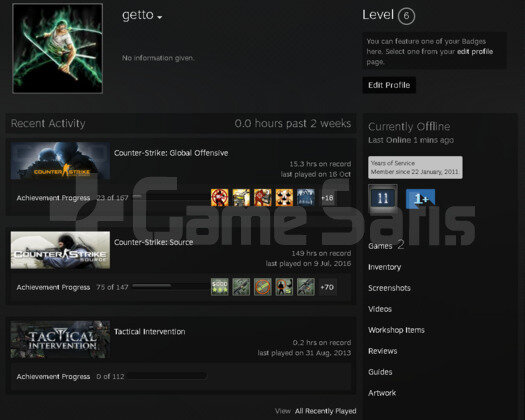This screenshot has width=525, height=420.
Task: Expand the dropdown arrow beside username getto
Action: 160,17
